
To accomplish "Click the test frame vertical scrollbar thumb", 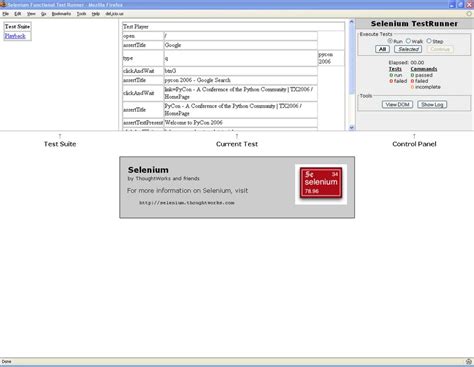I will tap(351, 59).
